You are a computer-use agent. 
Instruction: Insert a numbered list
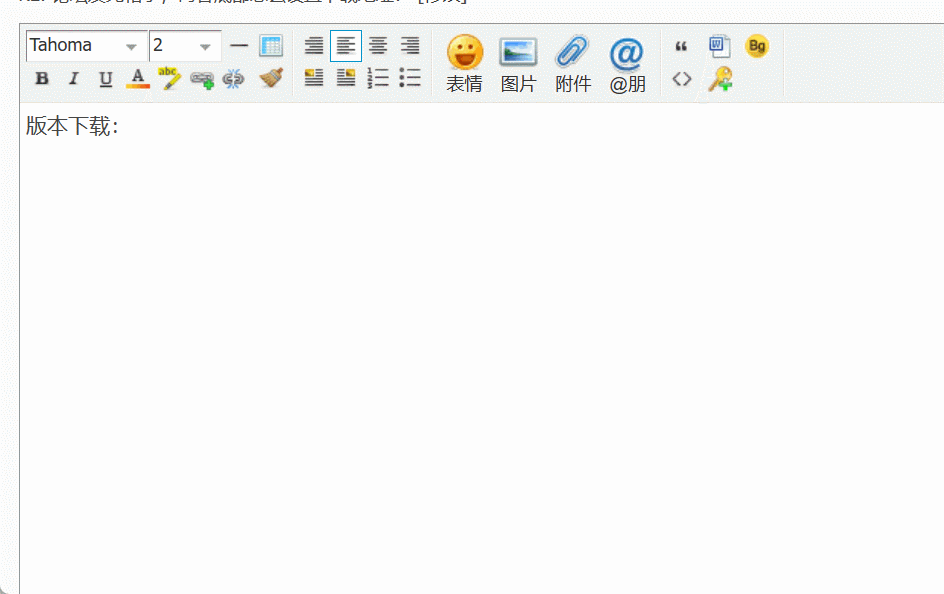point(378,78)
